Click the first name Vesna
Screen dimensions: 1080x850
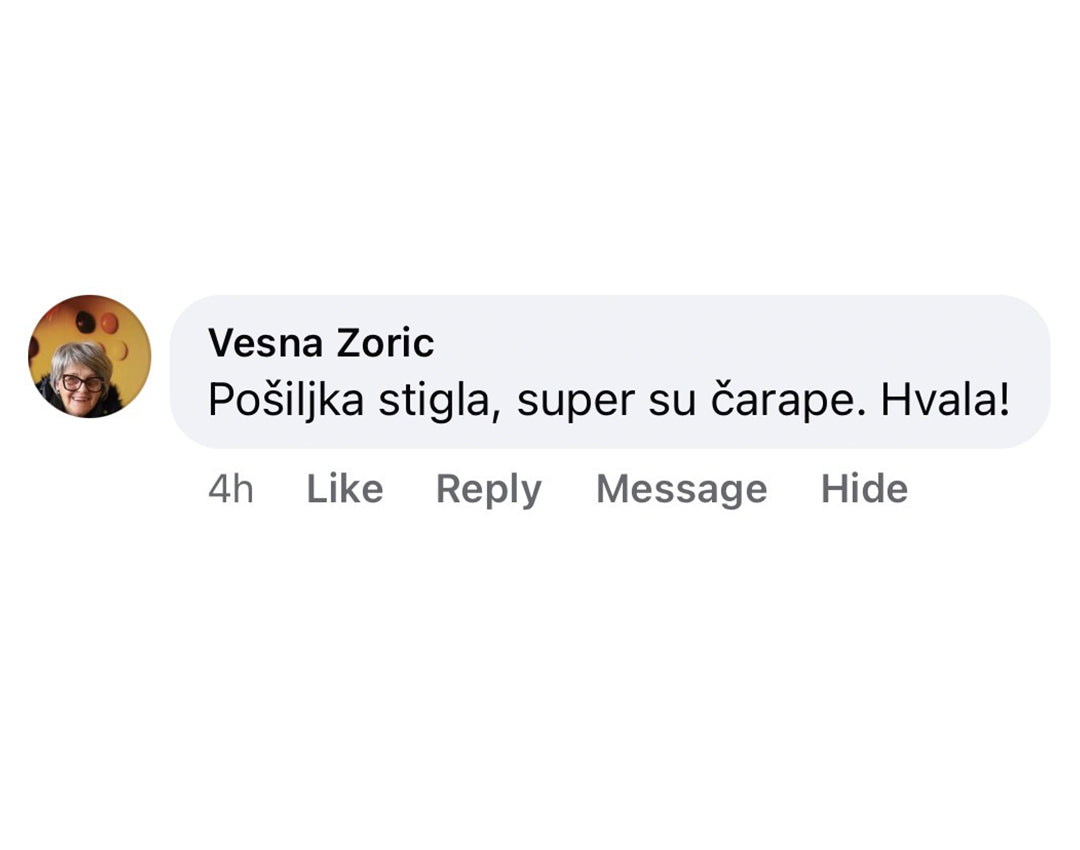(x=265, y=343)
